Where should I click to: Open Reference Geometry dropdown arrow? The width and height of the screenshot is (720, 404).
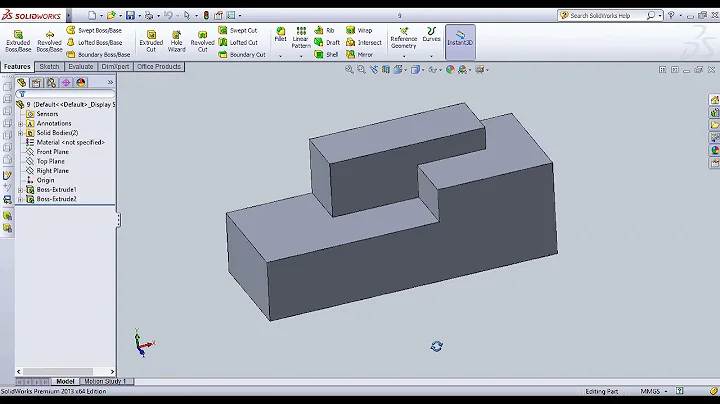point(404,56)
